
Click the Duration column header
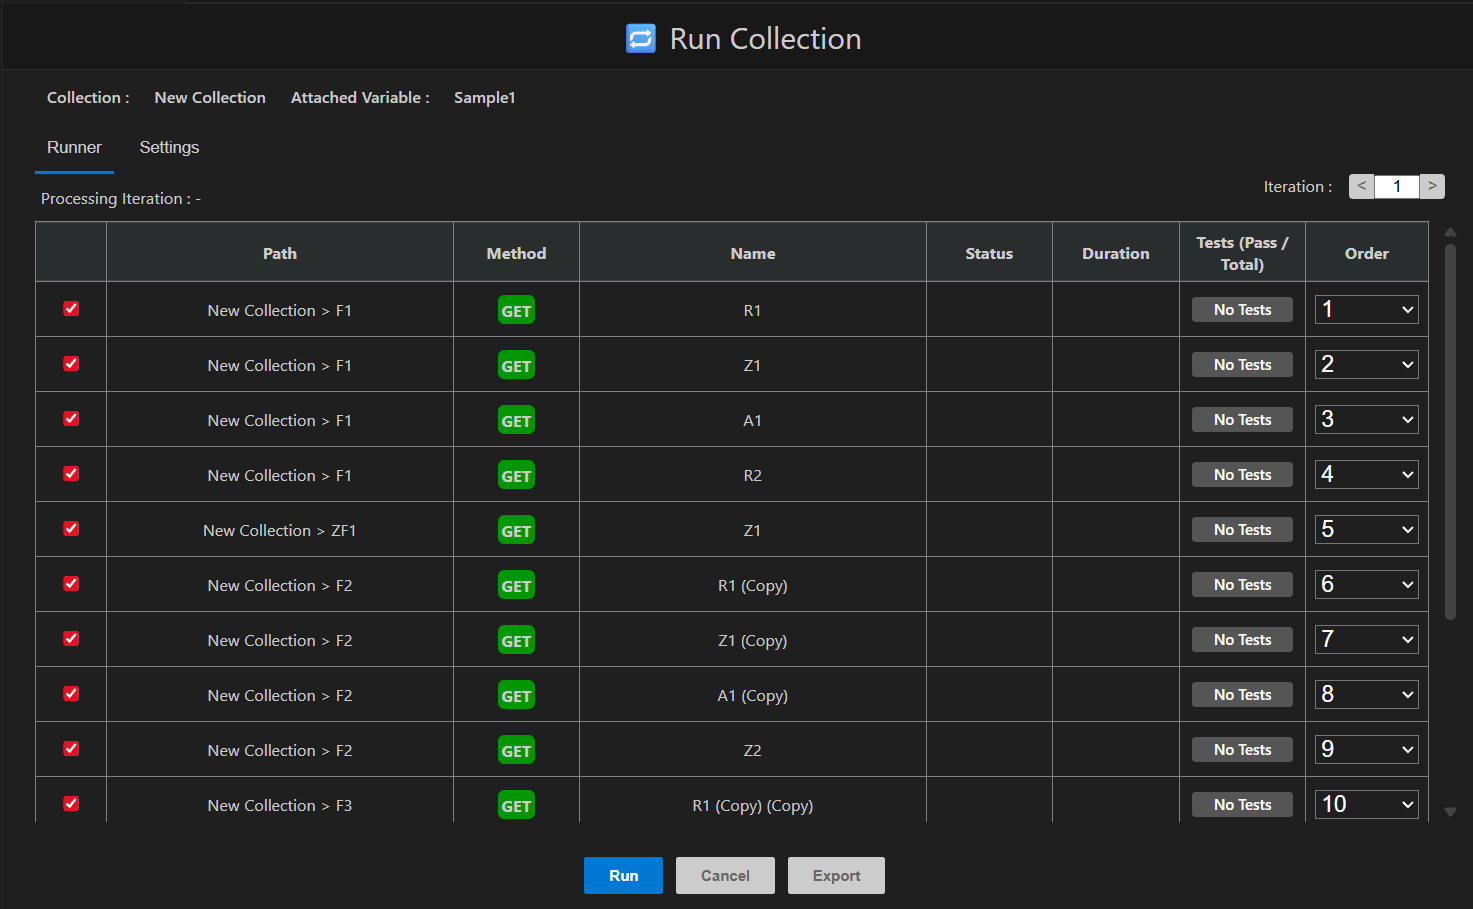[1116, 253]
